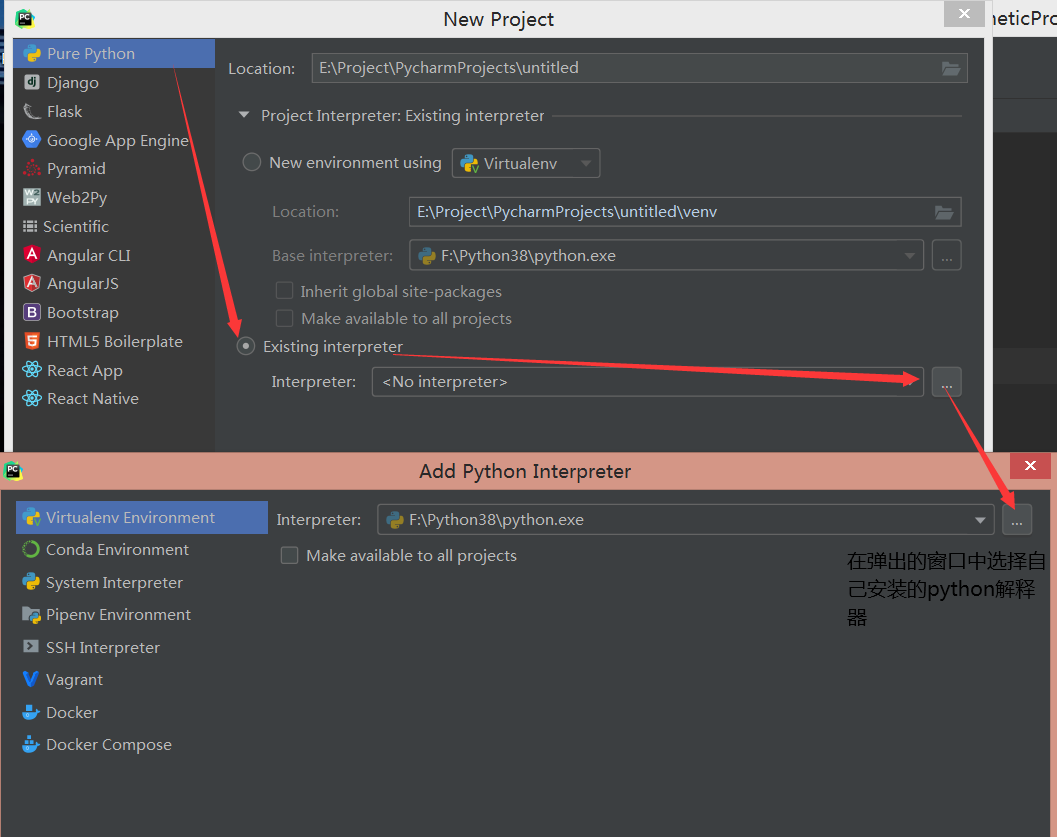The image size is (1057, 837).
Task: Choose Conda Environment entry
Action: pyautogui.click(x=142, y=549)
